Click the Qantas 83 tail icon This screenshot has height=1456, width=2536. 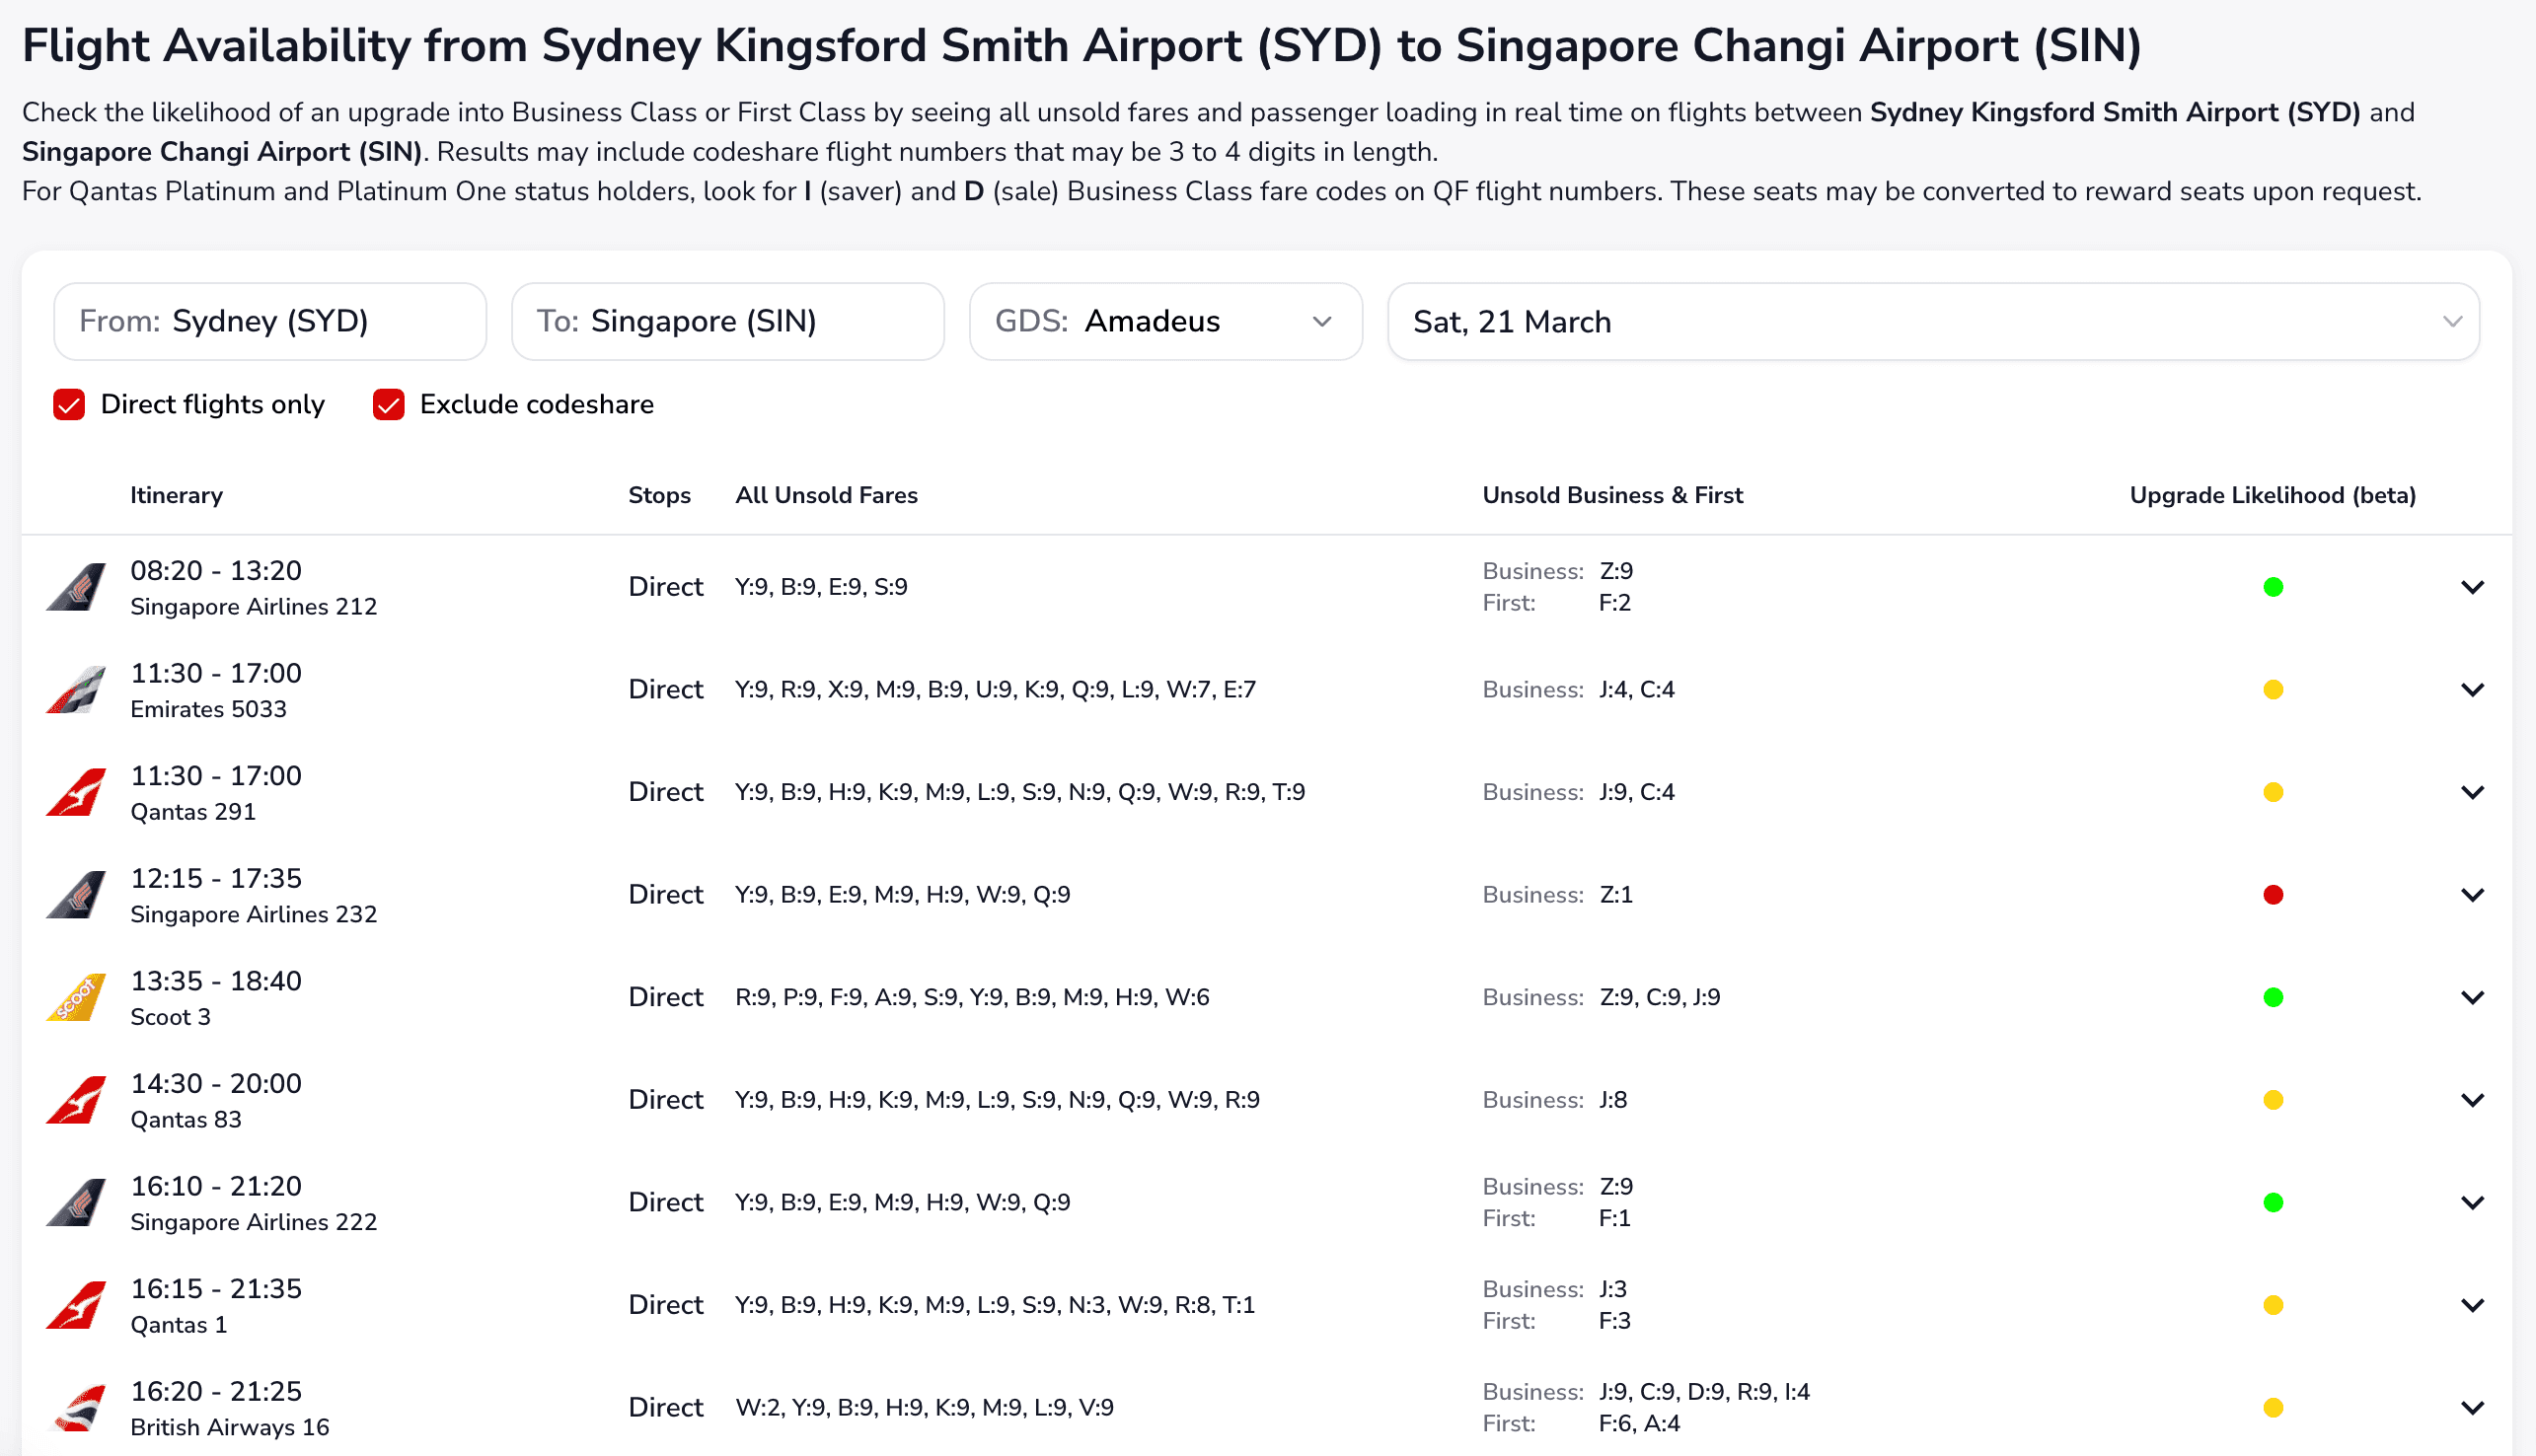point(74,1099)
